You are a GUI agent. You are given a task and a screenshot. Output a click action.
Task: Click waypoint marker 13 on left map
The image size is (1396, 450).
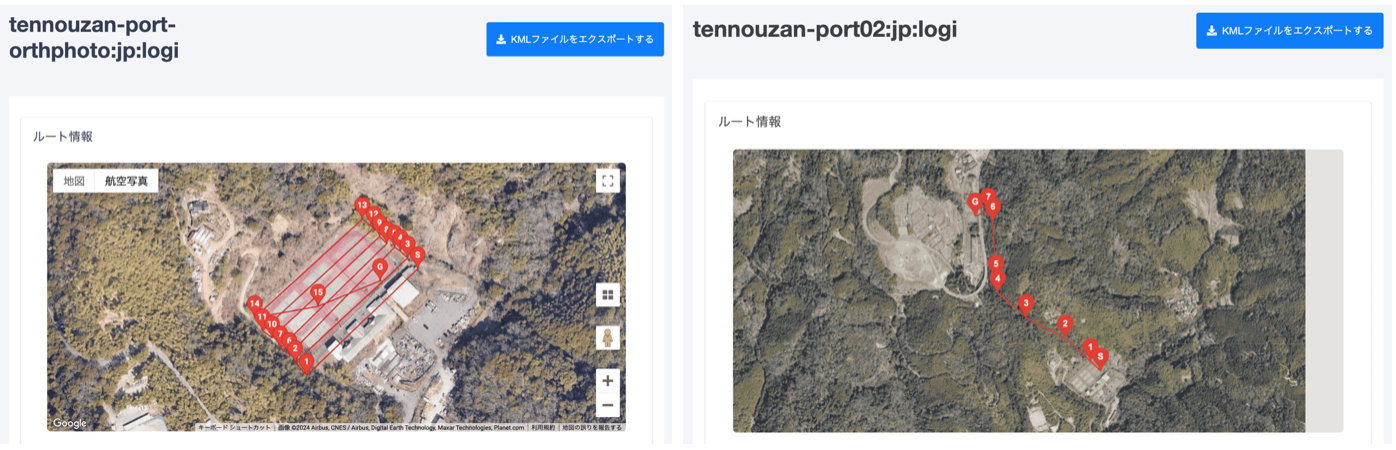(362, 206)
